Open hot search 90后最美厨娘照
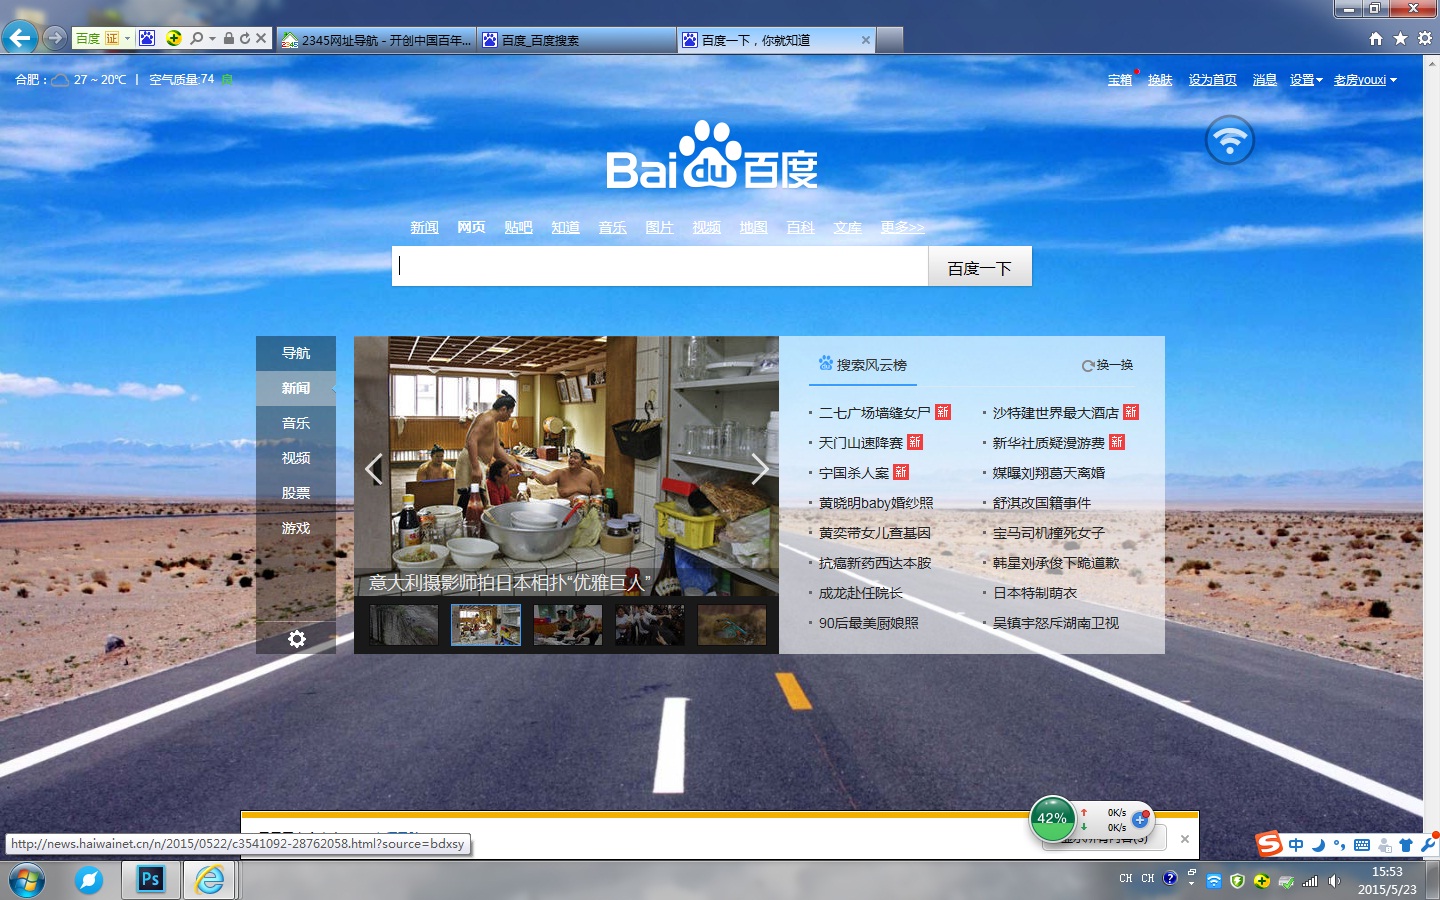 (869, 622)
